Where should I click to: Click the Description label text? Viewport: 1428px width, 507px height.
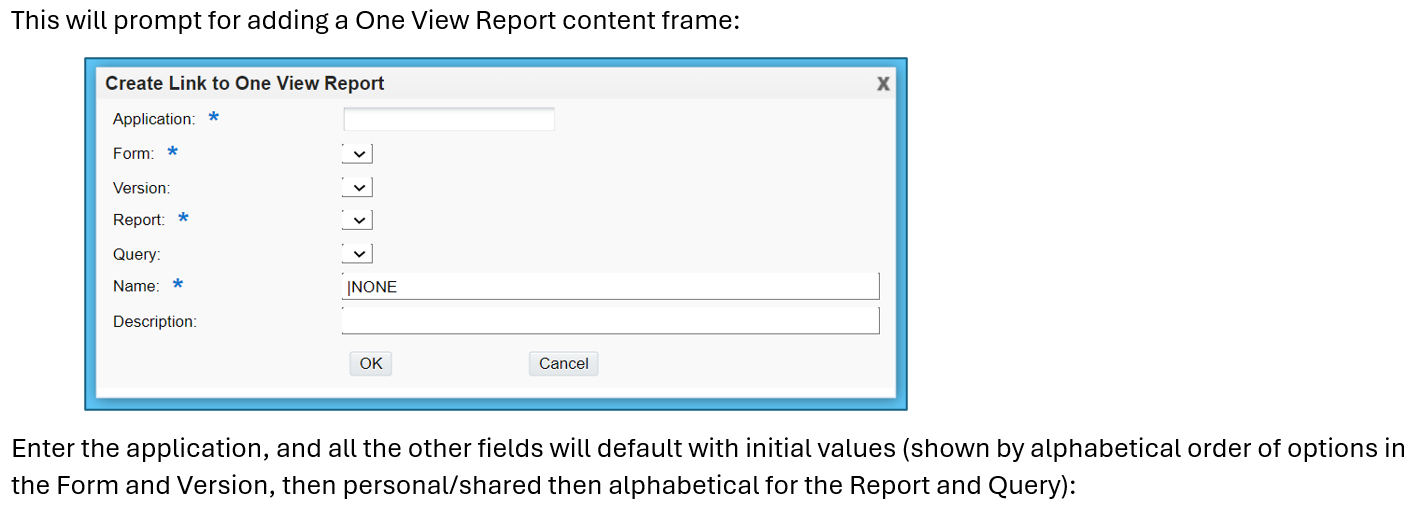[x=154, y=322]
